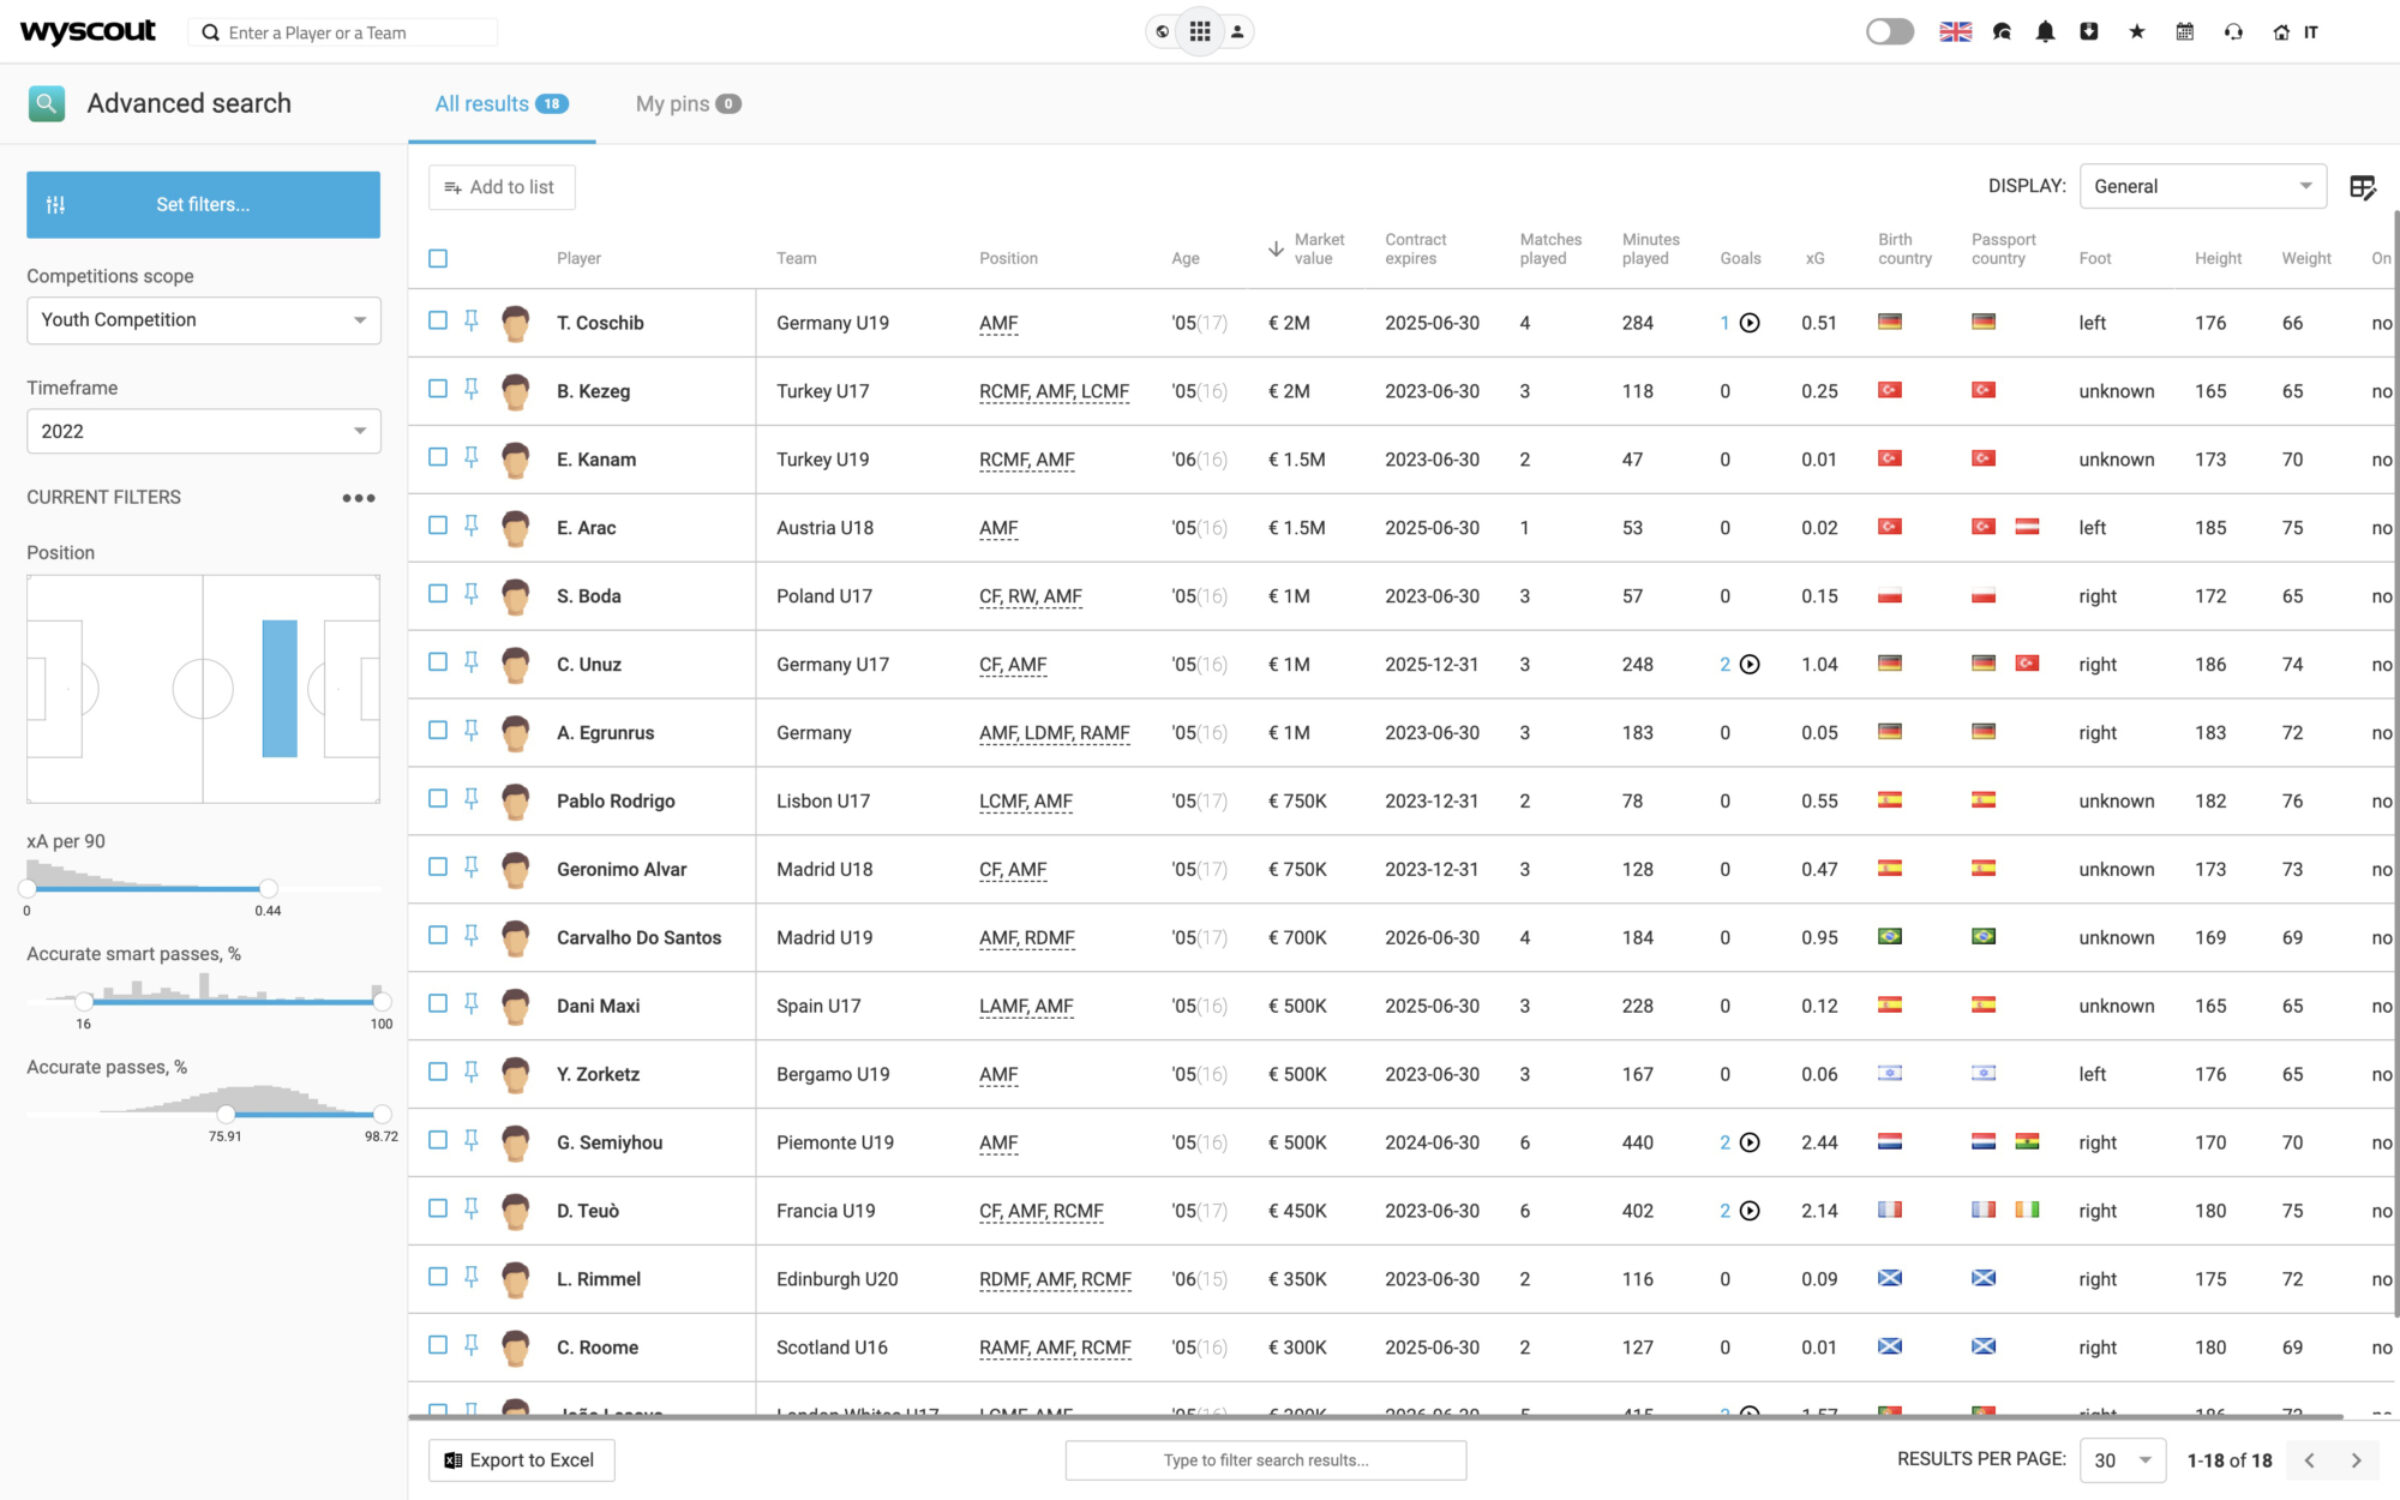The height and width of the screenshot is (1500, 2400).
Task: Open the calendar icon in the top bar
Action: [x=2184, y=31]
